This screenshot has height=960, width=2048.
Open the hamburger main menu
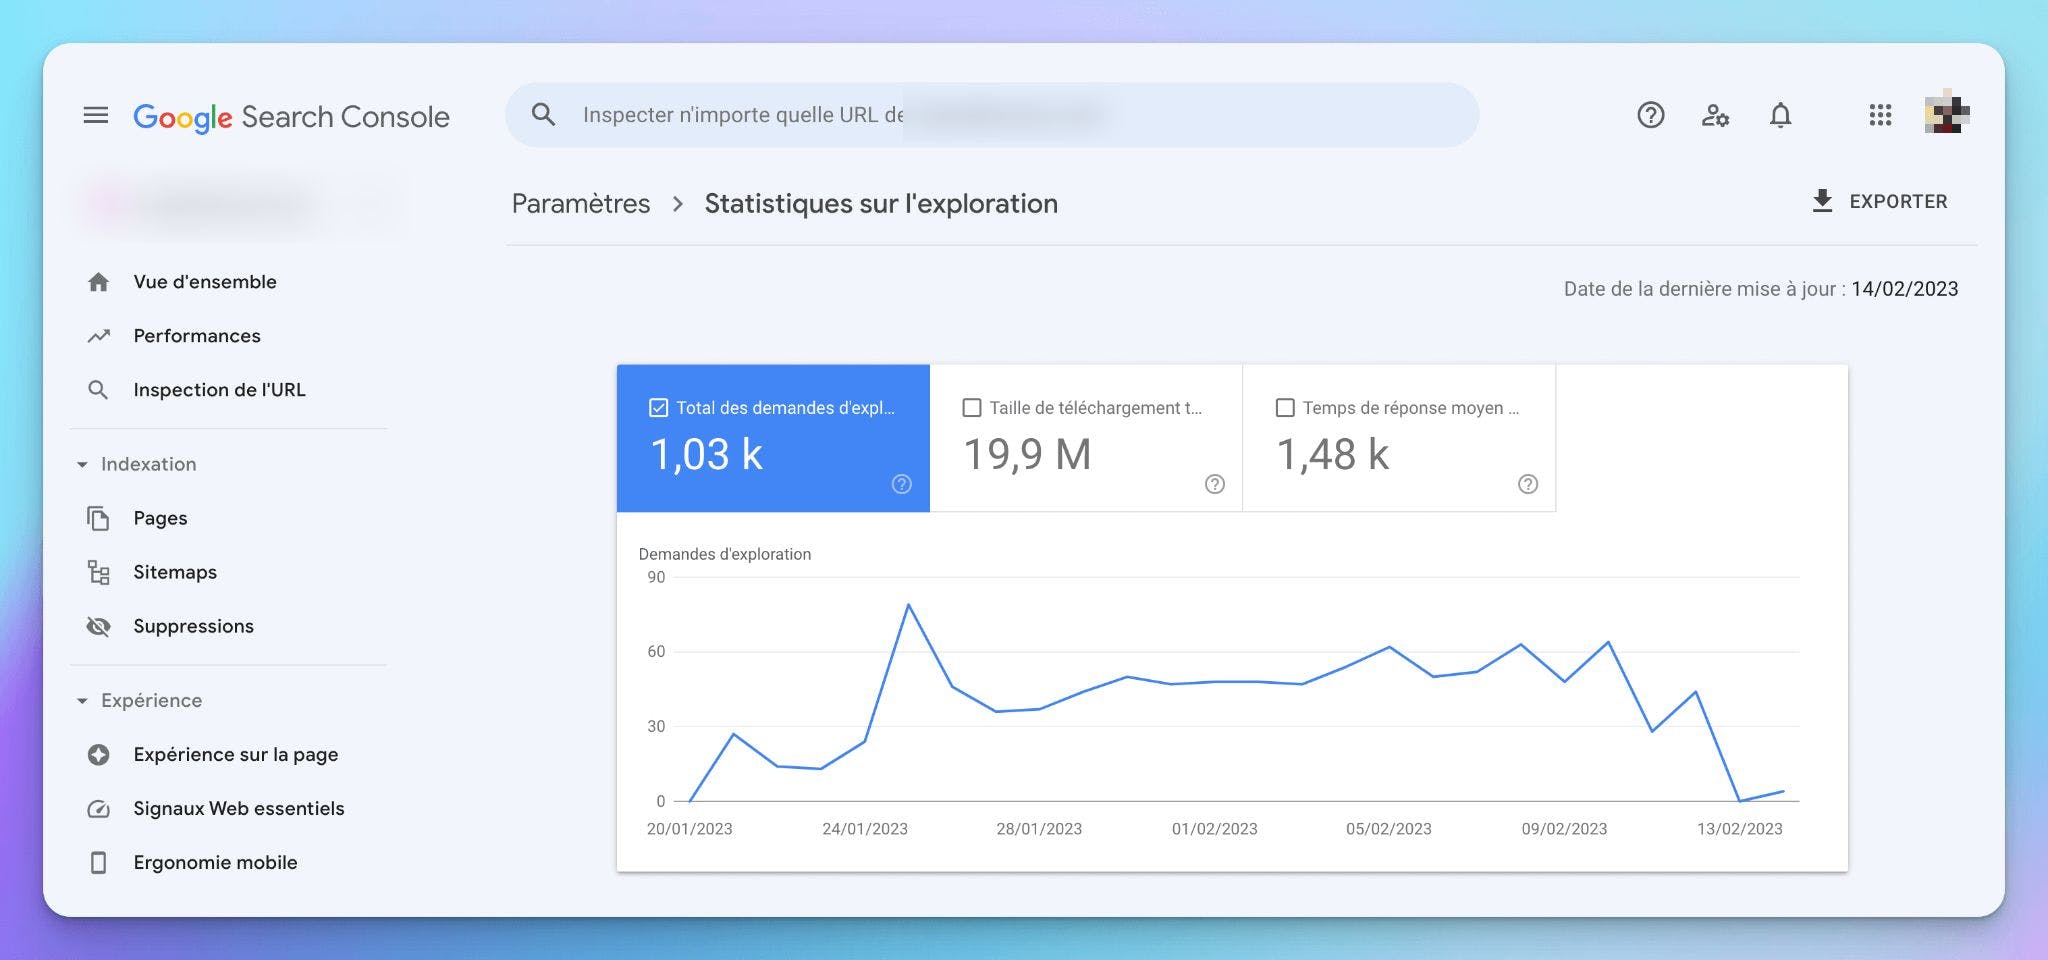[96, 116]
